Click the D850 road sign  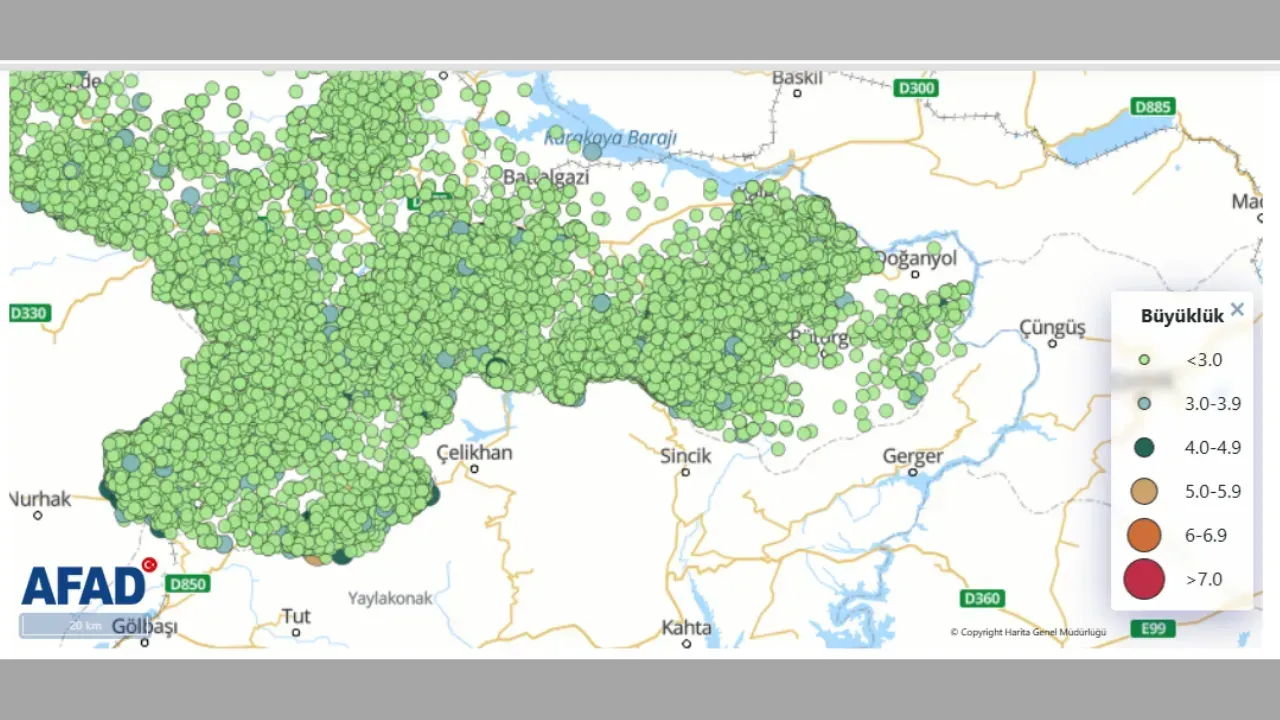coord(188,584)
